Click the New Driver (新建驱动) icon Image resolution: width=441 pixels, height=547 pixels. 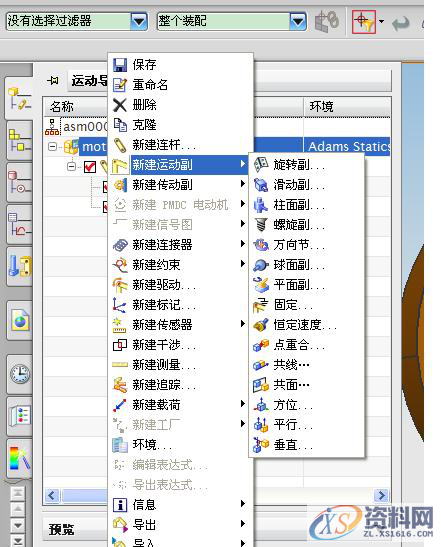(x=120, y=285)
